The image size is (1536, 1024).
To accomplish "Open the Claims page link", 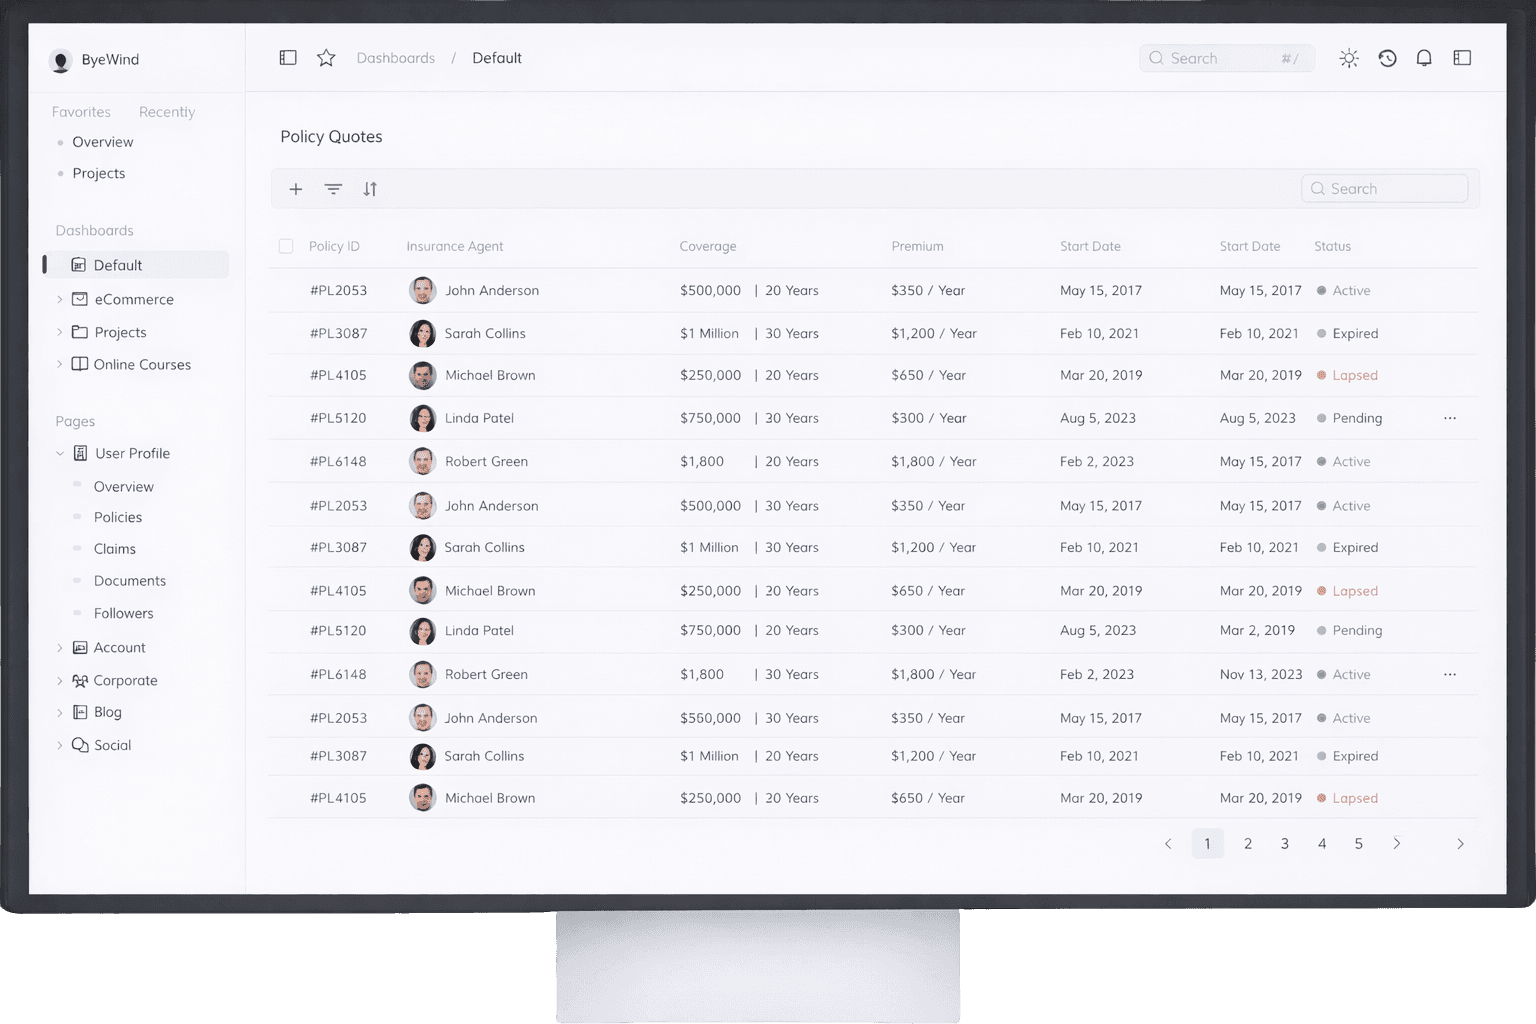I will 115,548.
